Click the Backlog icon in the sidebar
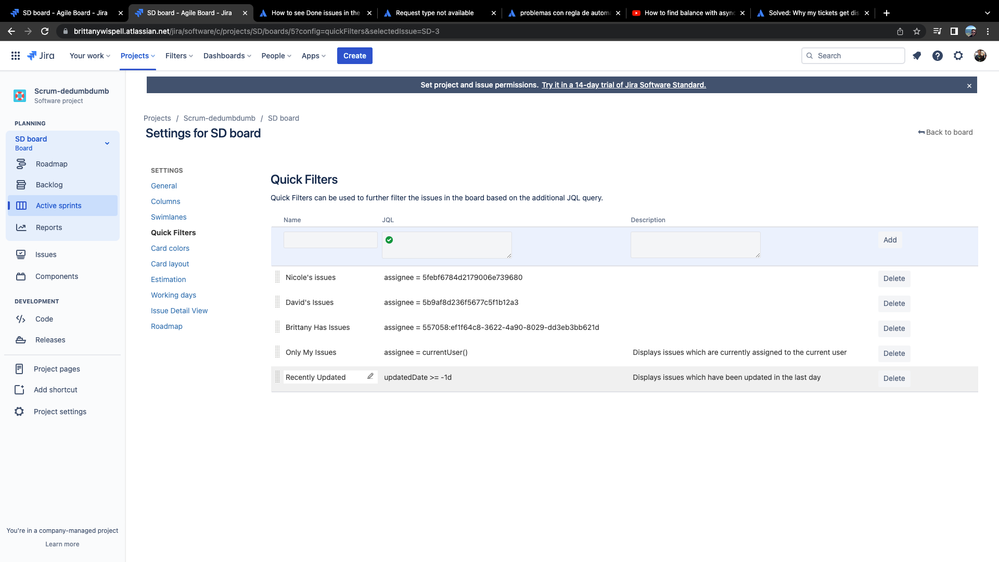Viewport: 999px width, 562px height. coord(21,185)
